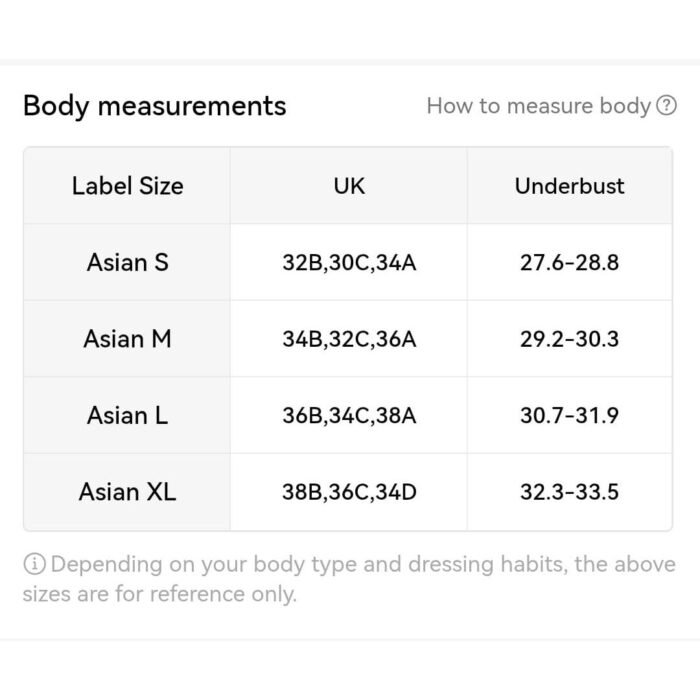Screen dimensions: 700x700
Task: Select the 32B,30C,34A UK size cell
Action: 349,262
